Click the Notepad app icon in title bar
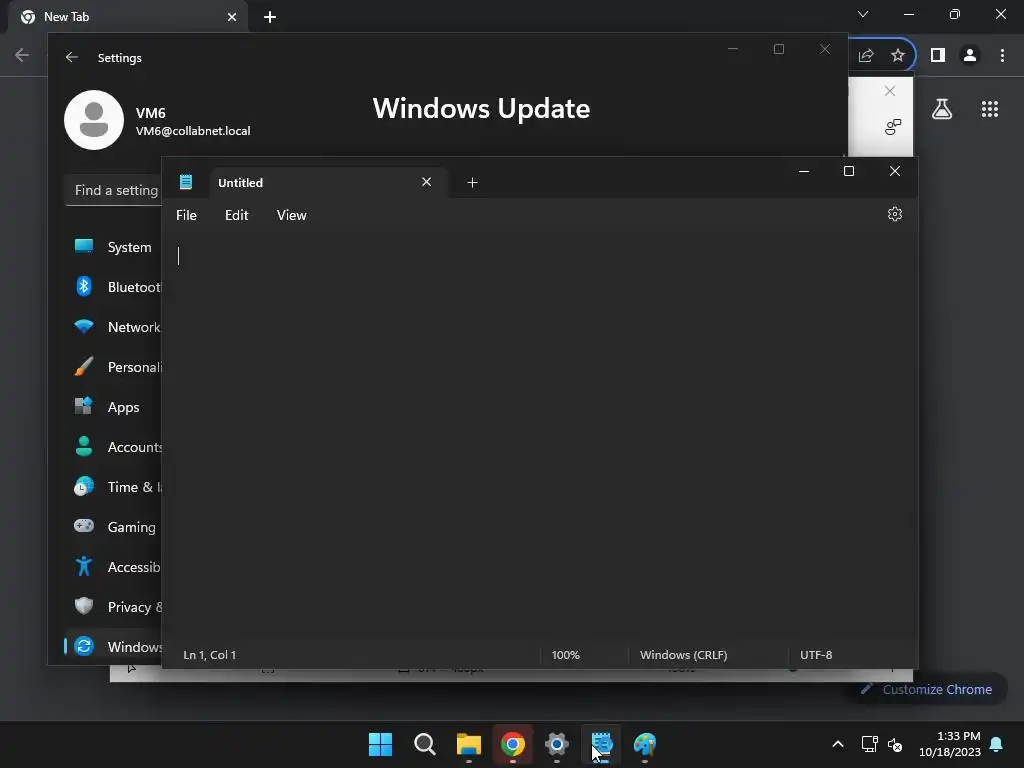The height and width of the screenshot is (768, 1024). coord(185,182)
